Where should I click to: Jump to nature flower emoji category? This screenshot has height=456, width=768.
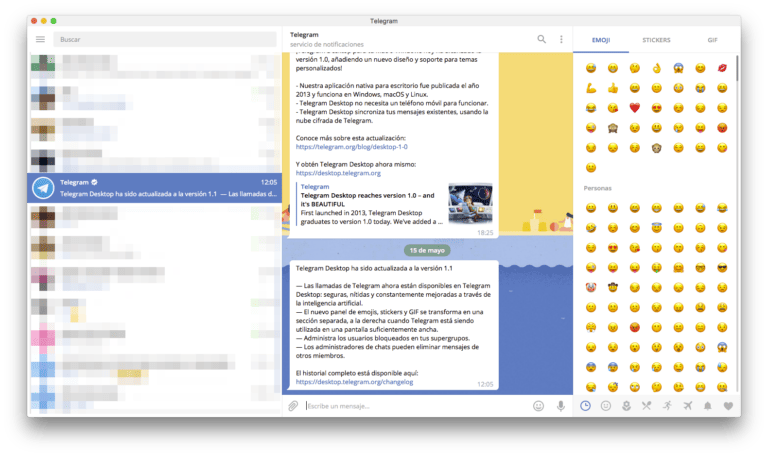626,406
